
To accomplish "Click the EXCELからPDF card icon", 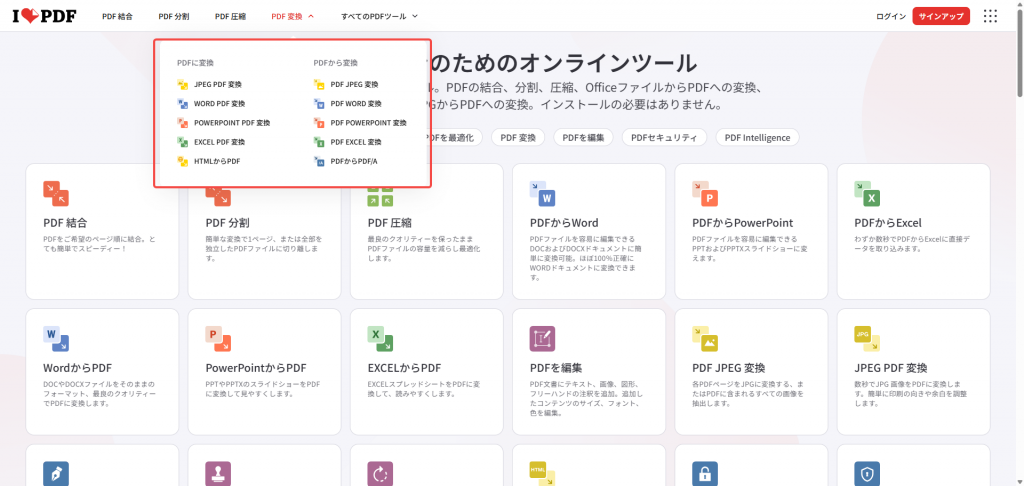I will click(381, 338).
